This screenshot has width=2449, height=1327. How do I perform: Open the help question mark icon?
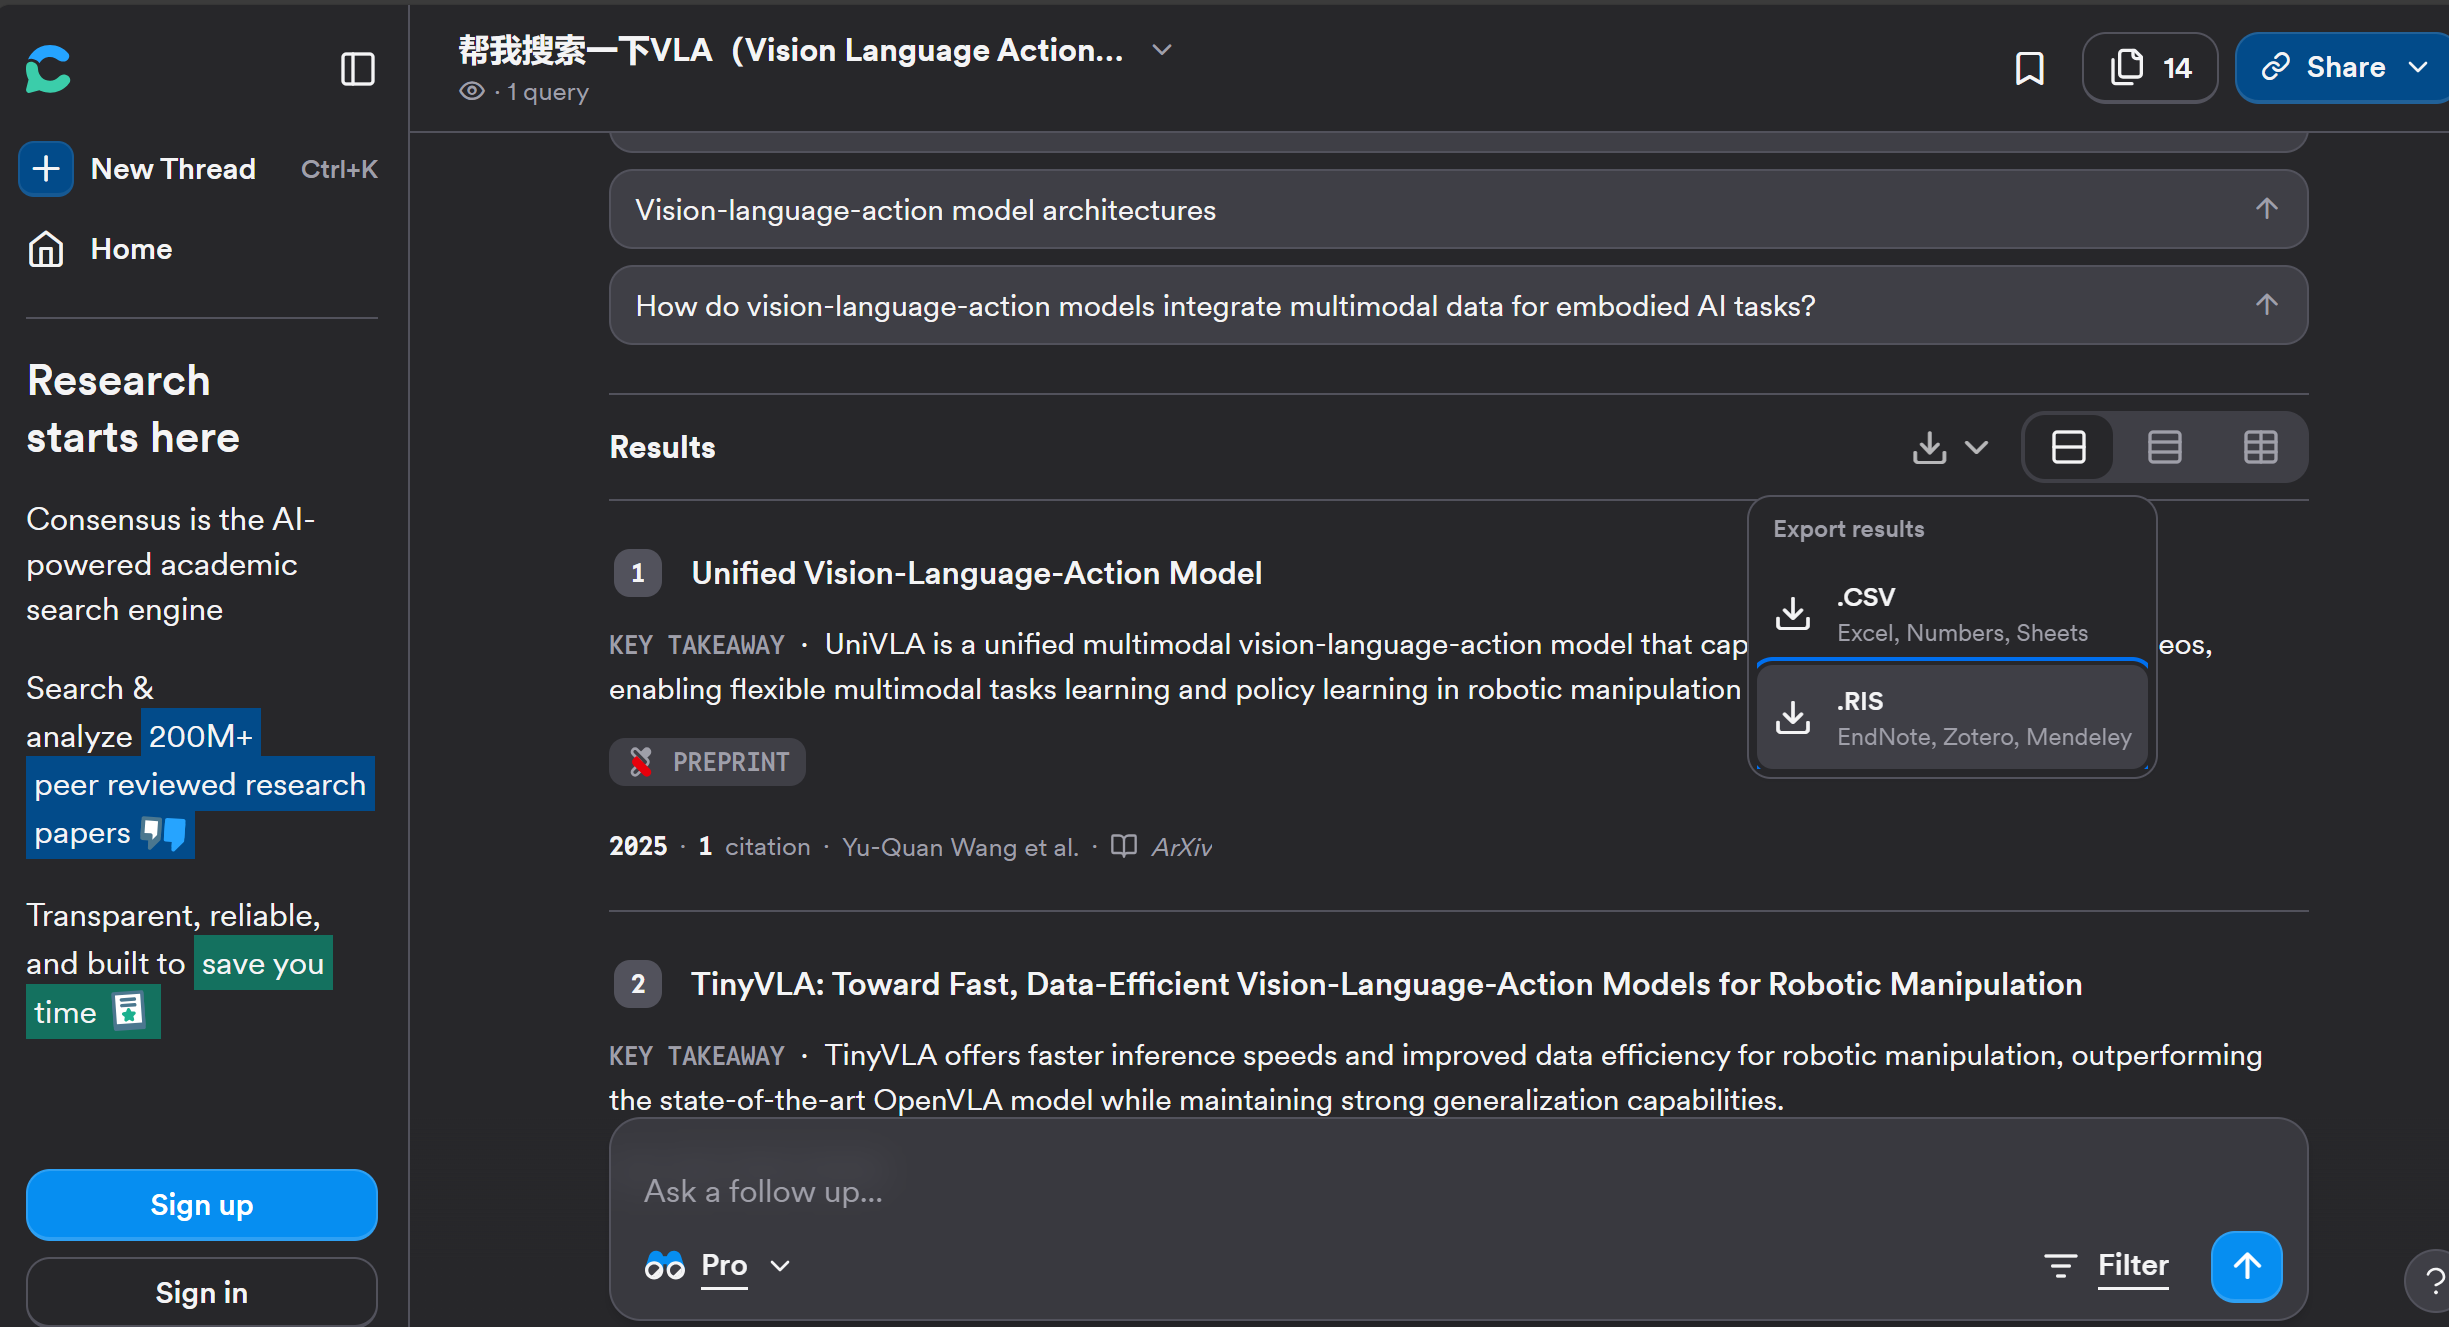(2432, 1281)
